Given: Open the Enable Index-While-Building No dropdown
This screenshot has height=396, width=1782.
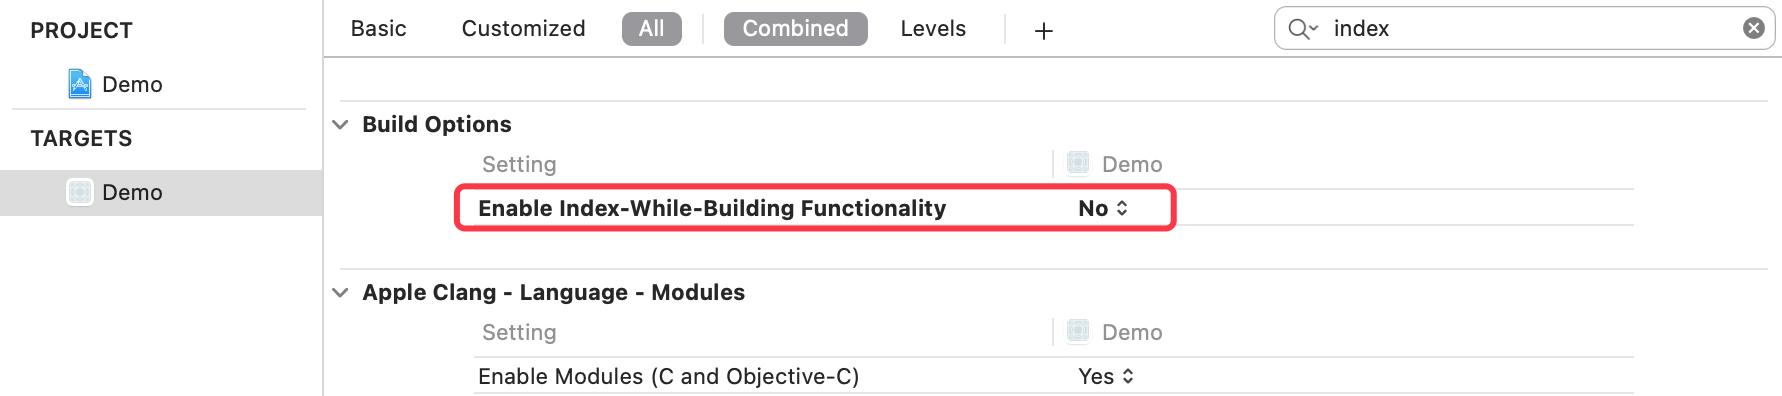Looking at the screenshot, I should [1103, 208].
